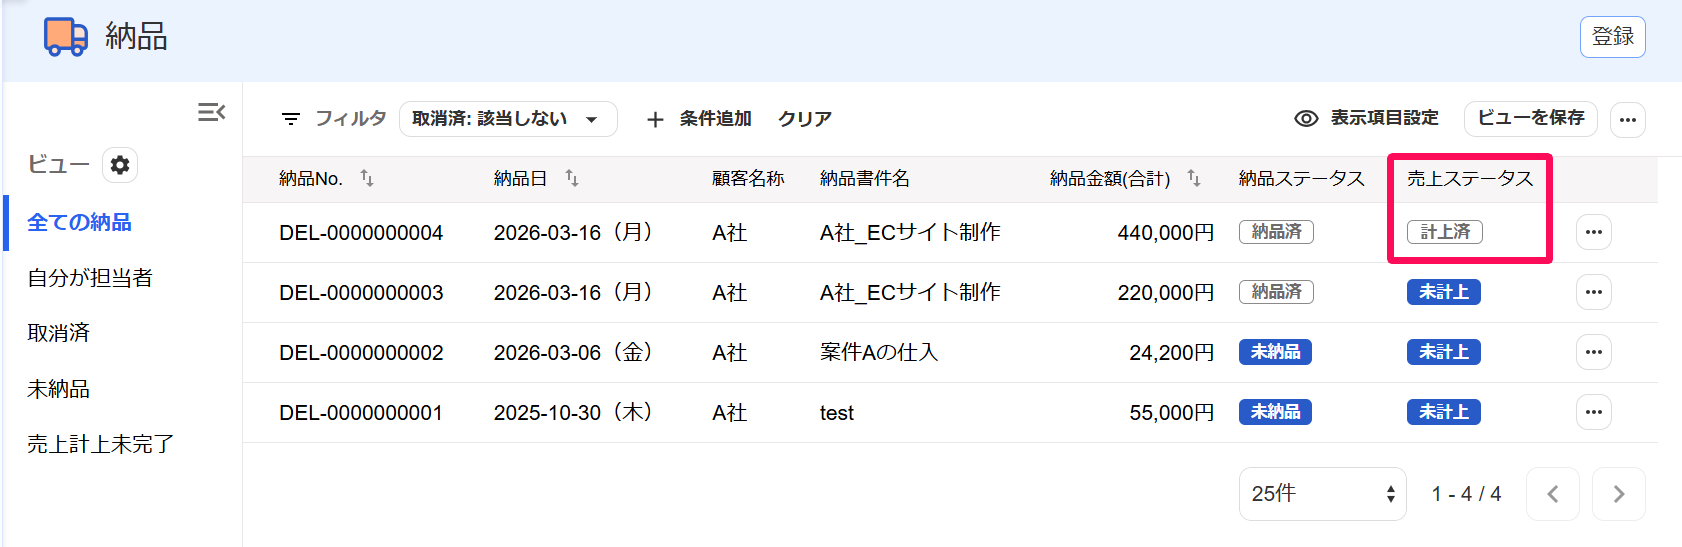Open row menu for DEL-0000000003

point(1594,292)
